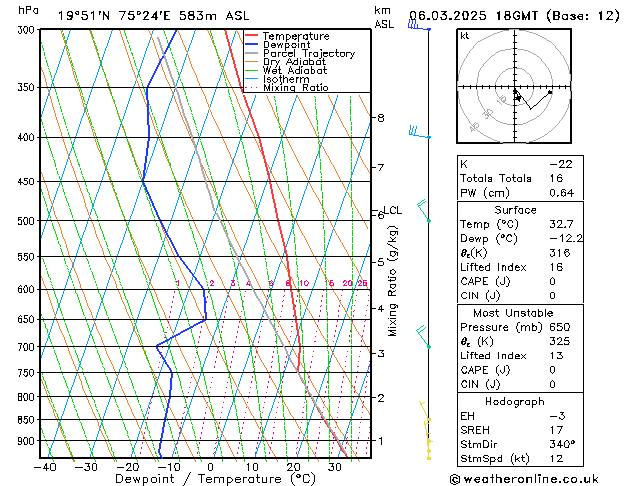The image size is (629, 486).
Task: Click the Hodograph section heading in the table
Action: [515, 402]
